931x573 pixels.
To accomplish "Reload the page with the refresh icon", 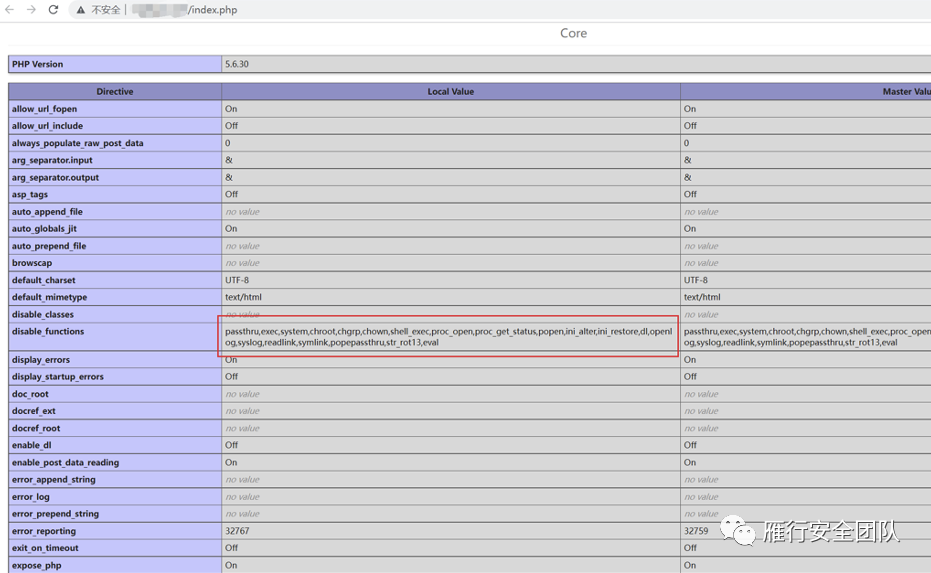I will click(x=53, y=10).
